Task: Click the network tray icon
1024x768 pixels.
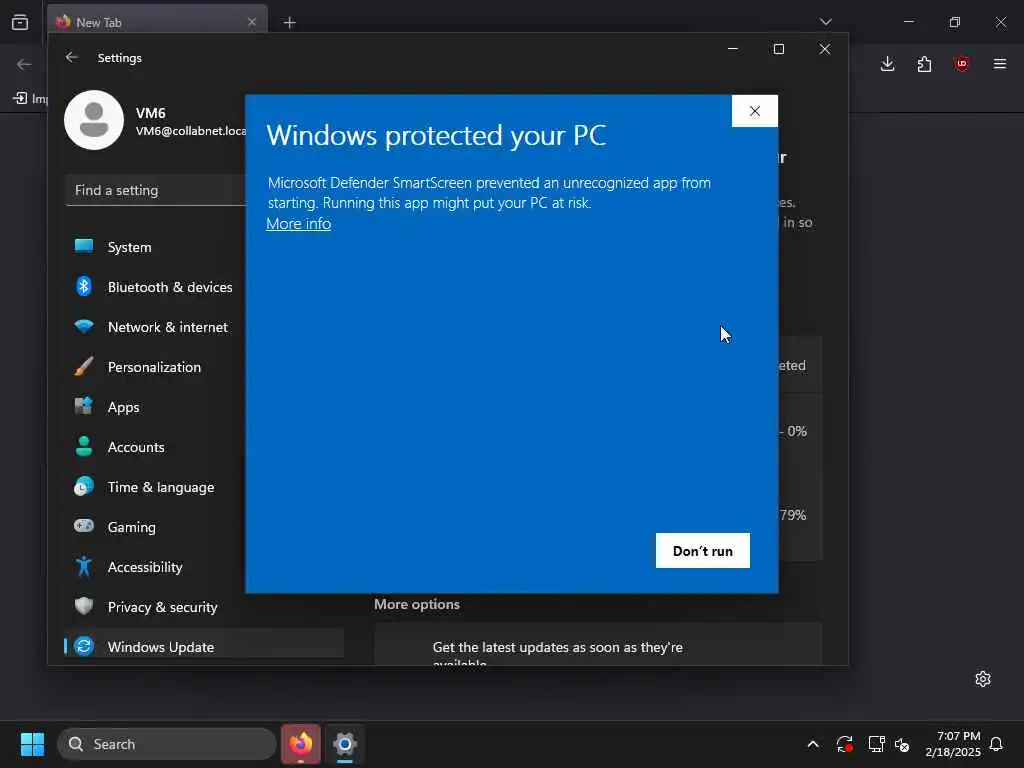Action: (876, 744)
